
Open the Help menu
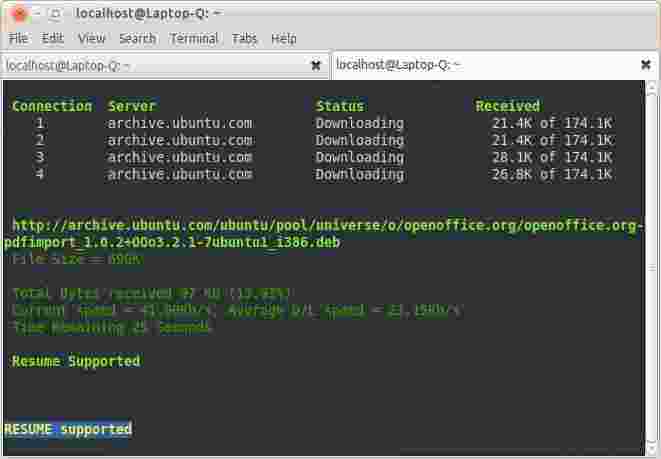pyautogui.click(x=284, y=39)
